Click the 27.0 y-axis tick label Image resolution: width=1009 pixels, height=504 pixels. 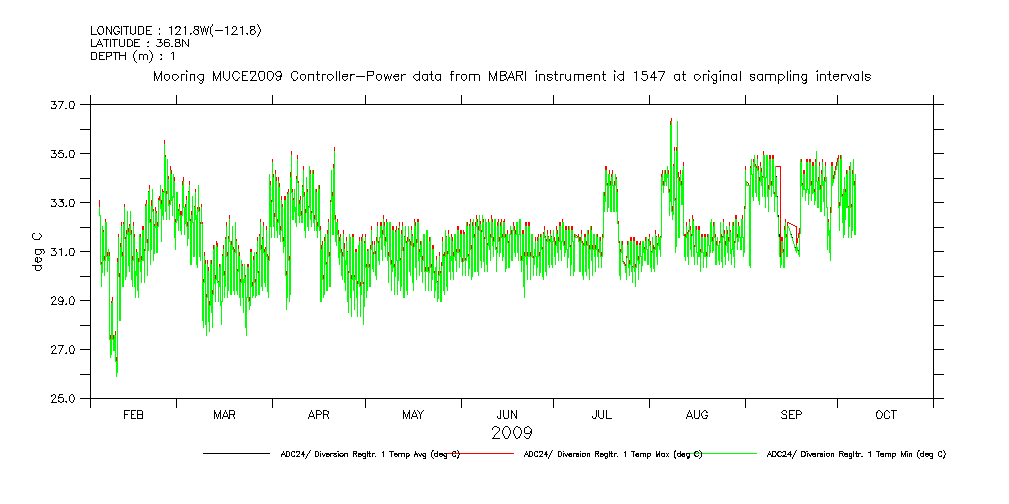tap(63, 350)
